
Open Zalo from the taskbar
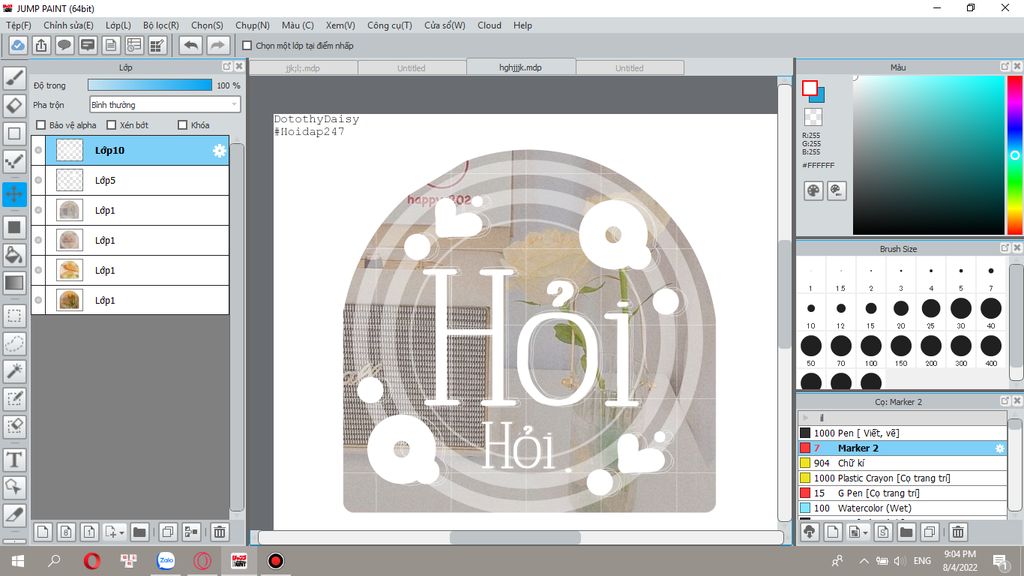pos(166,561)
